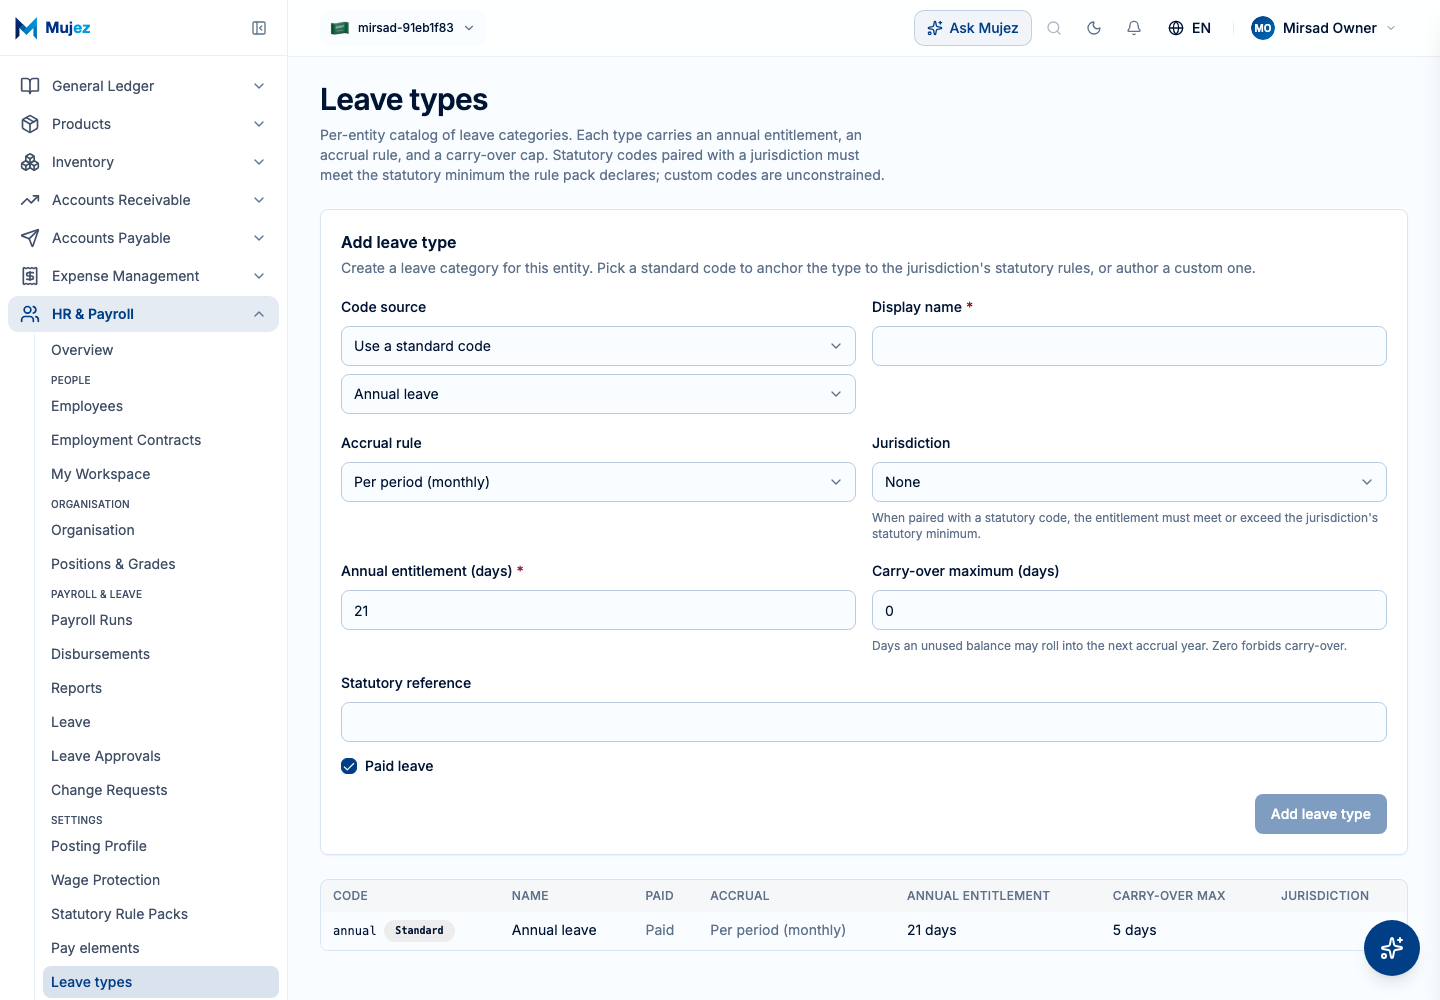Toggle the Paid leave checkbox

(x=349, y=766)
